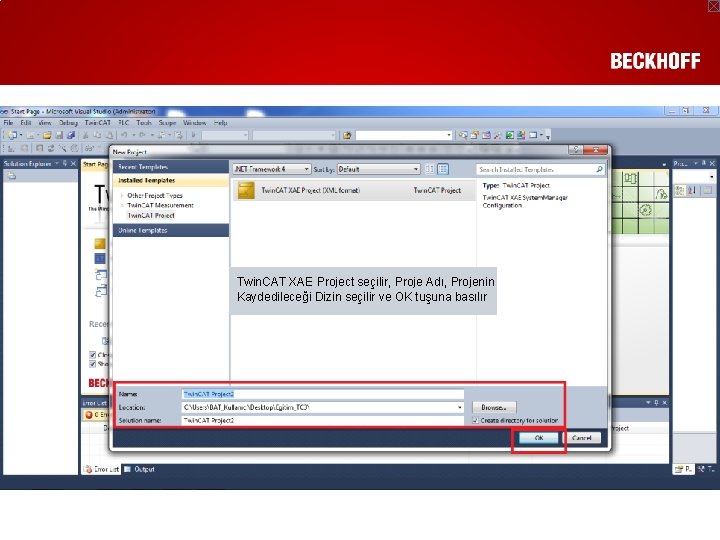Image resolution: width=720 pixels, height=540 pixels.
Task: Click the pin icon on Error List panel
Action: coord(656,403)
